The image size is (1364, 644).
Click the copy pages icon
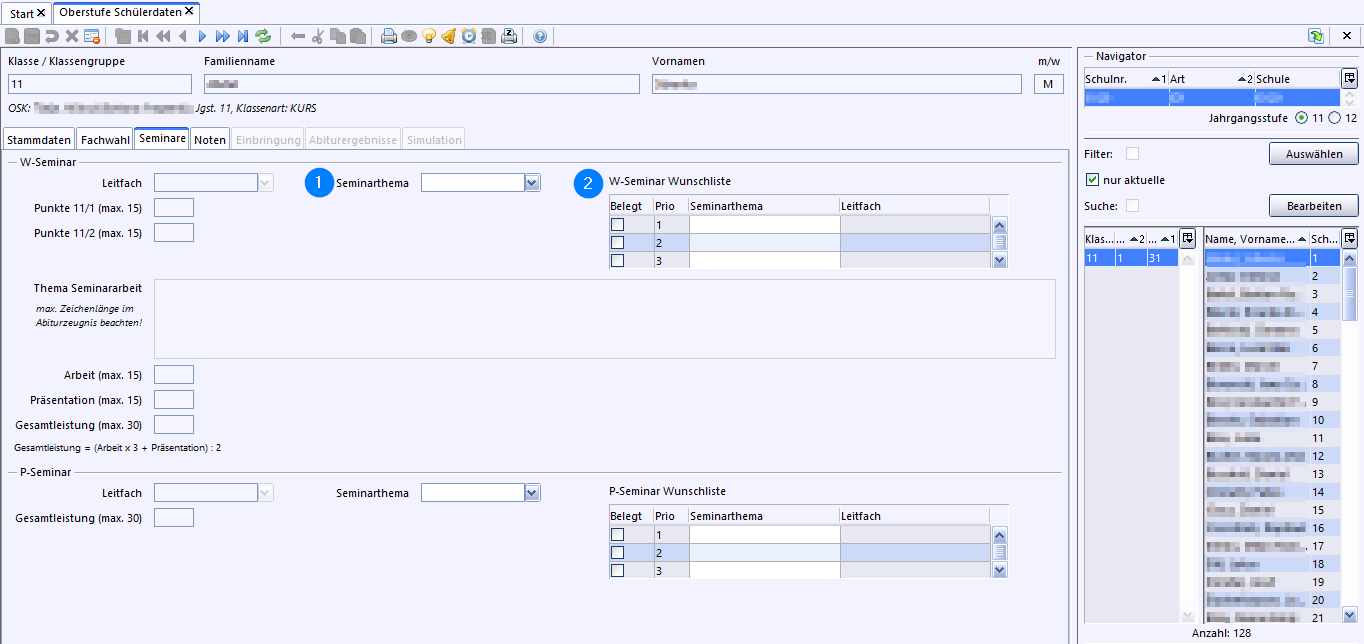point(338,36)
